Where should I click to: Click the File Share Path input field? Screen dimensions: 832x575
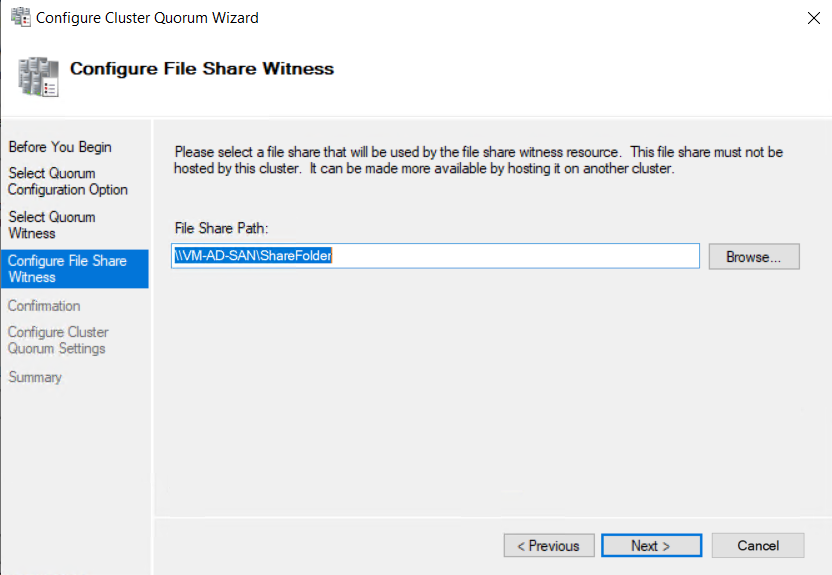click(x=435, y=256)
